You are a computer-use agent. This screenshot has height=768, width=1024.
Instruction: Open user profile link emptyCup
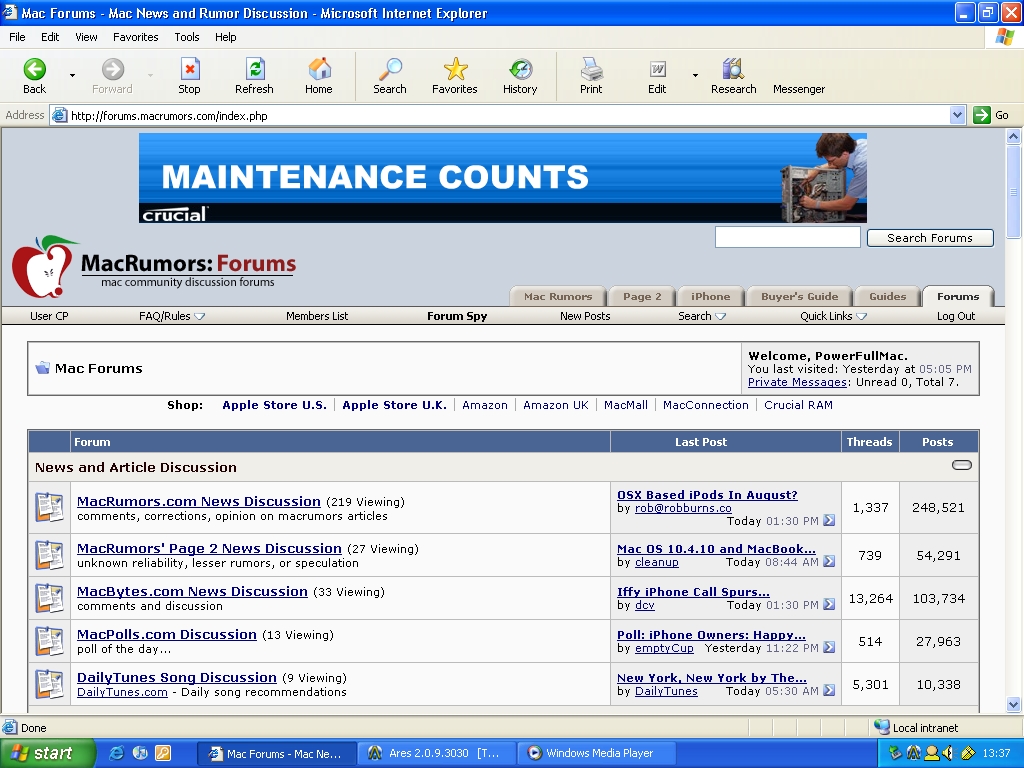click(x=664, y=648)
